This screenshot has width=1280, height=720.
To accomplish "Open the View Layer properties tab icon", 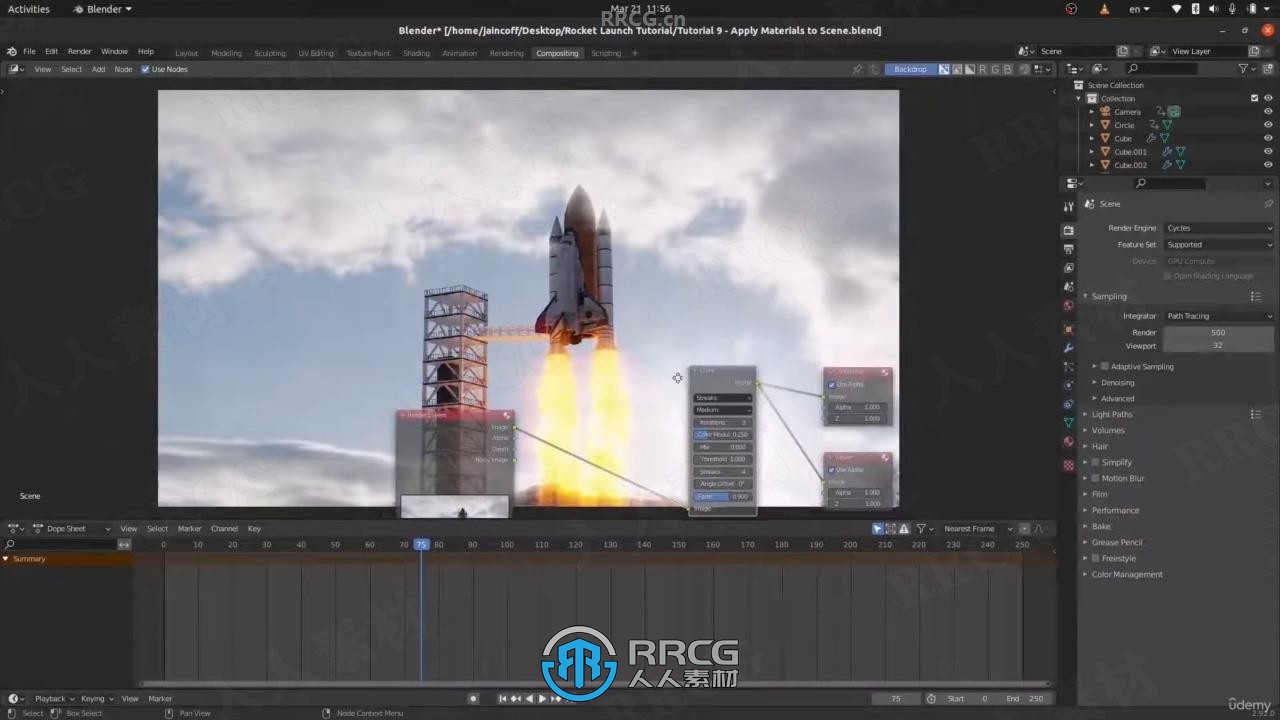I will click(x=1068, y=268).
